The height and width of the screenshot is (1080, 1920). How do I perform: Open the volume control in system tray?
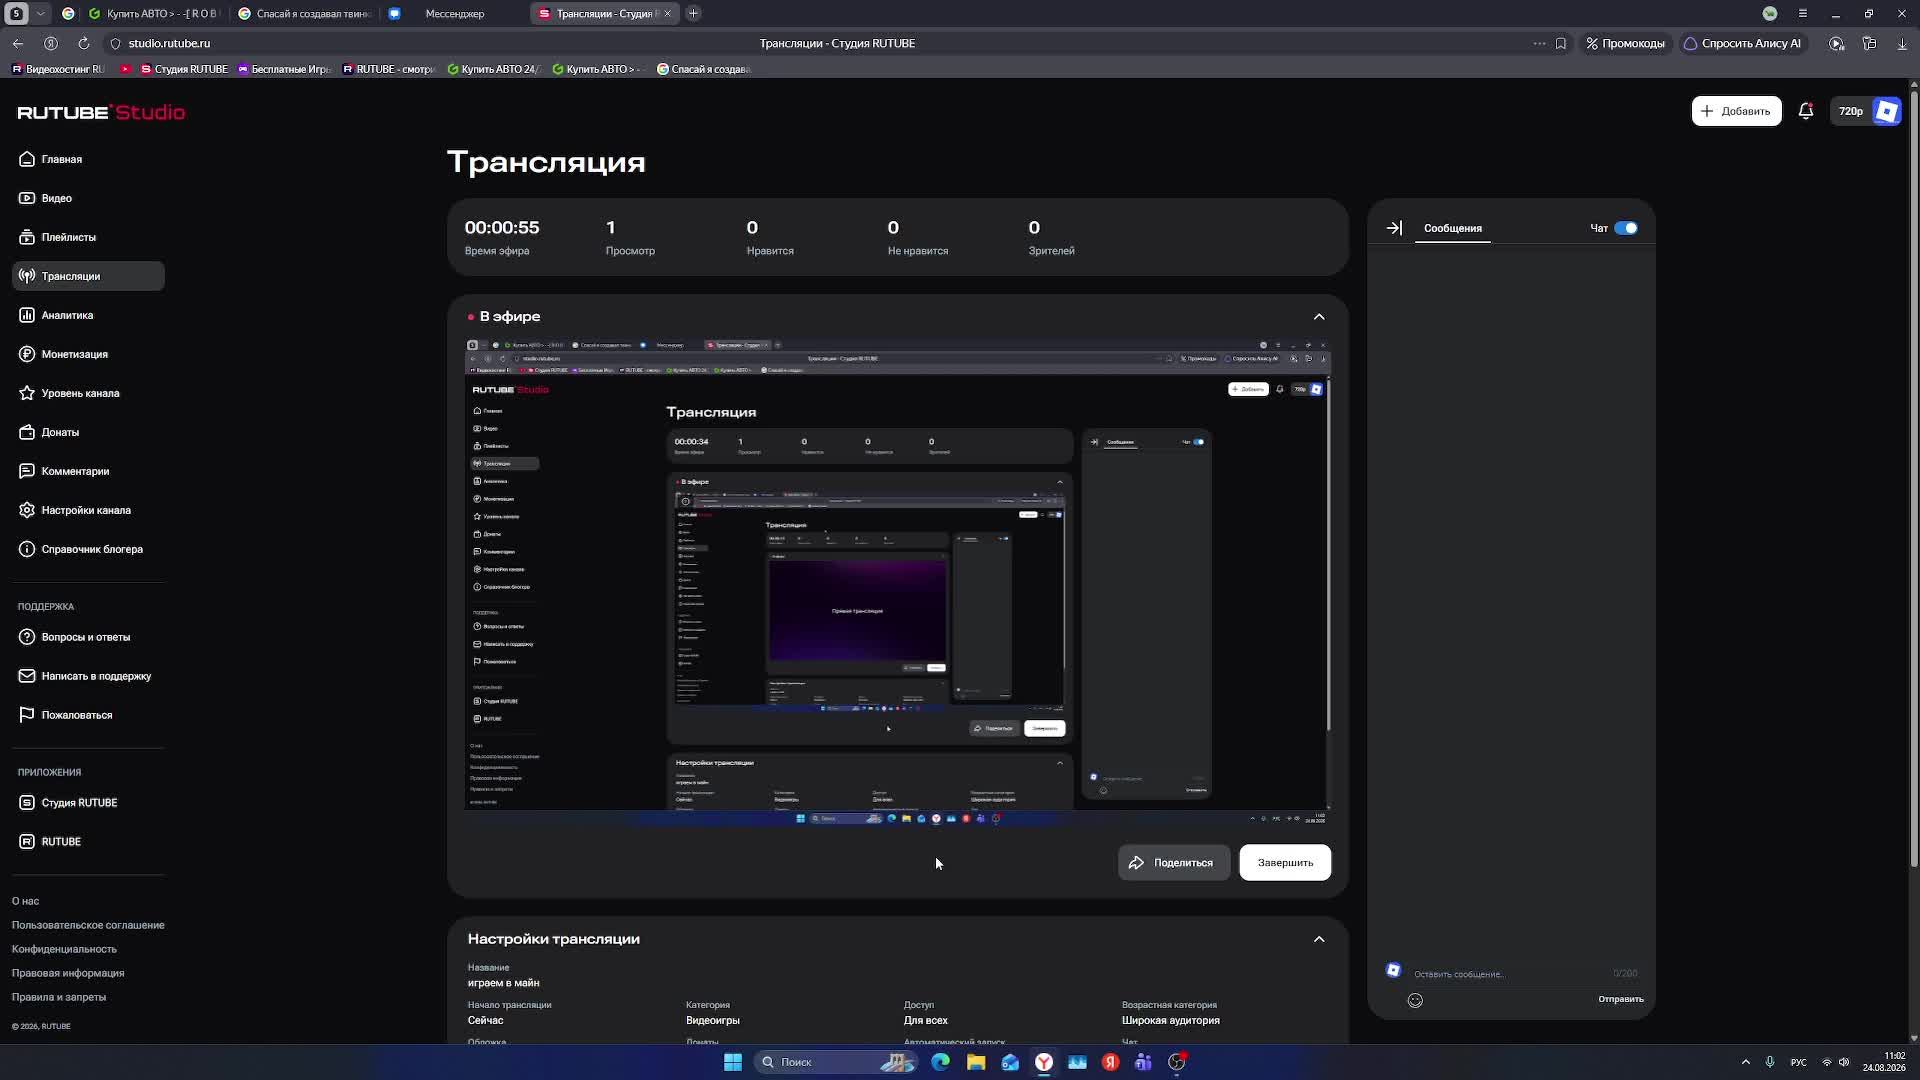1844,1062
